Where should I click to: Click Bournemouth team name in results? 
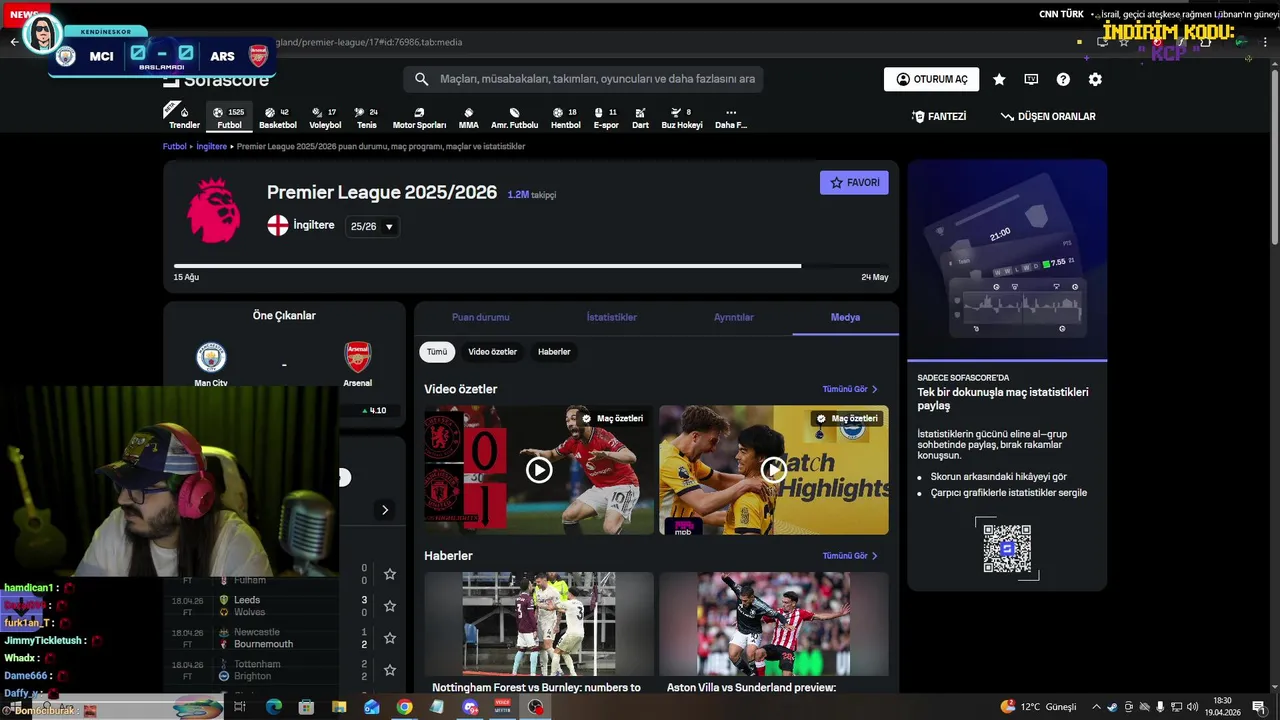263,645
